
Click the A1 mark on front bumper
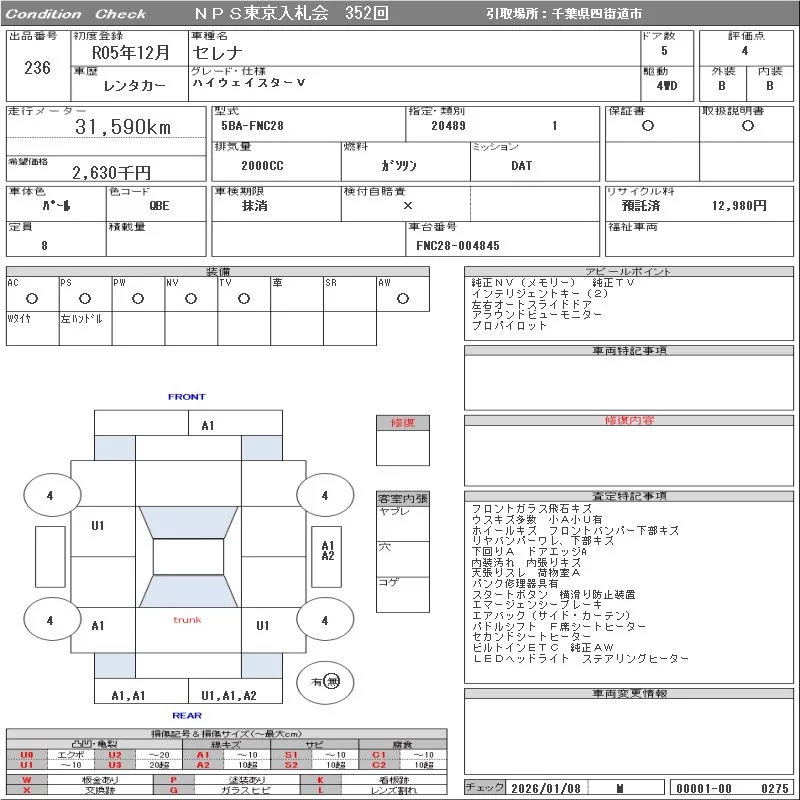coord(208,425)
